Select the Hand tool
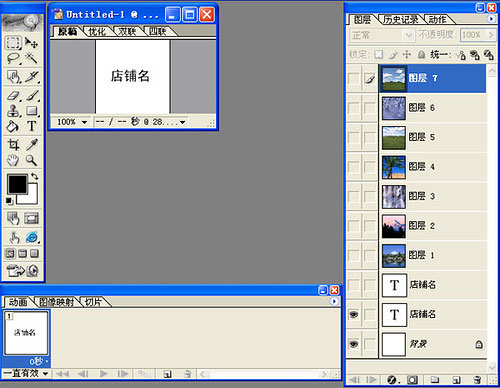 coord(13,160)
